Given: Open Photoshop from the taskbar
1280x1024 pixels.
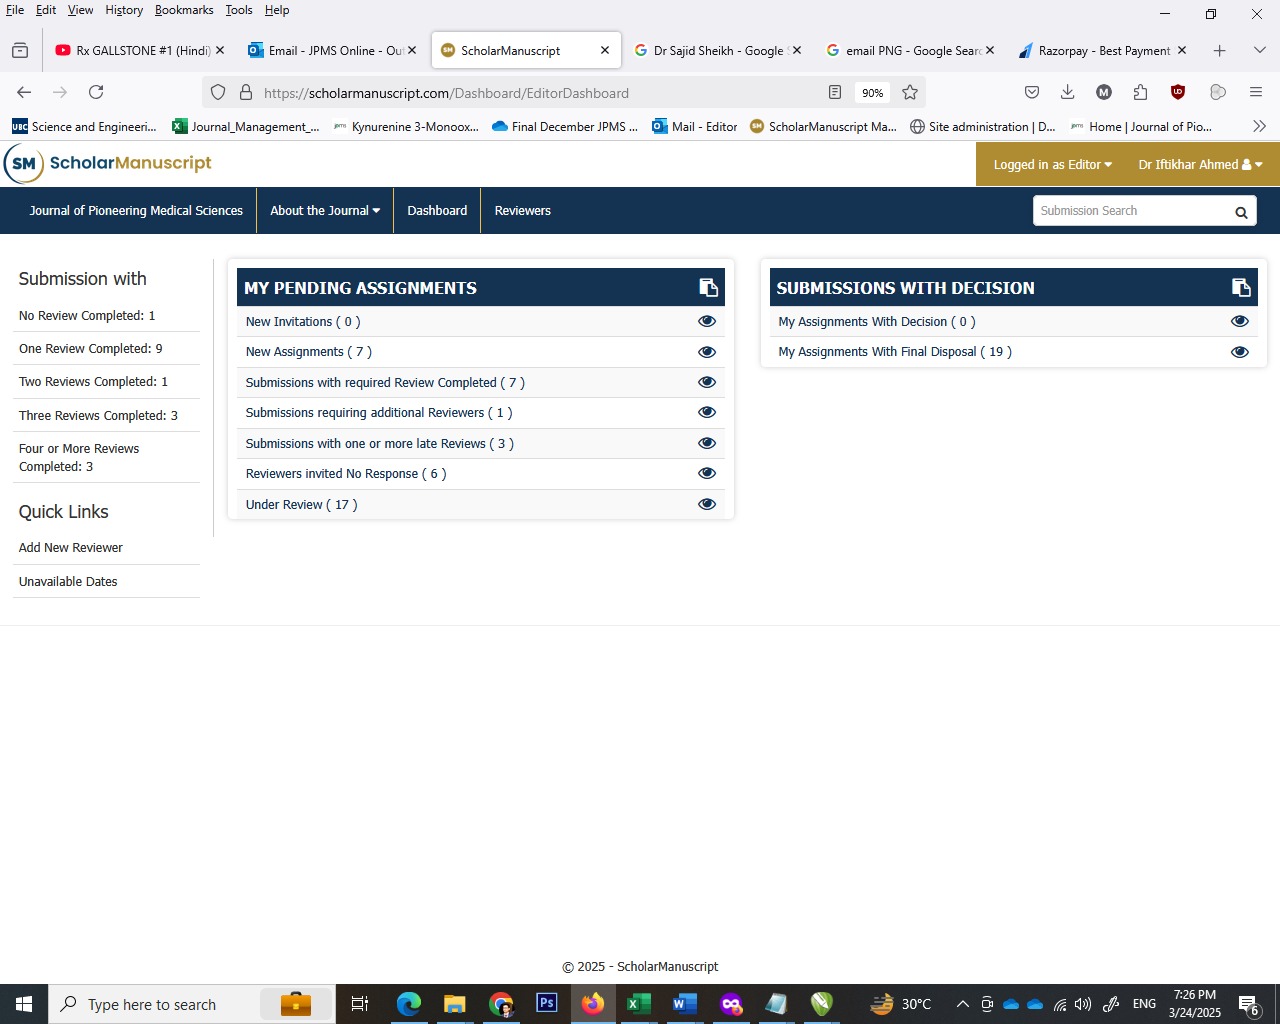Looking at the screenshot, I should [x=546, y=1003].
